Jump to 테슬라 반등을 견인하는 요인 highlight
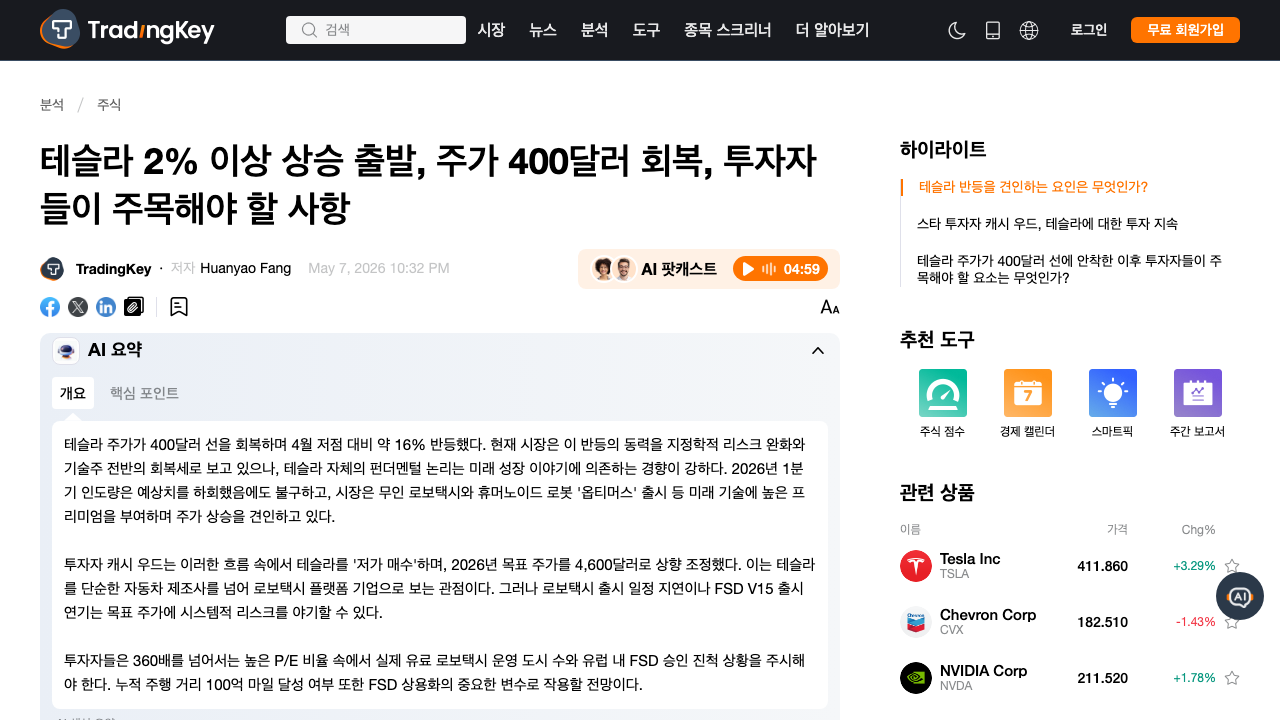The image size is (1280, 720). coord(1033,187)
